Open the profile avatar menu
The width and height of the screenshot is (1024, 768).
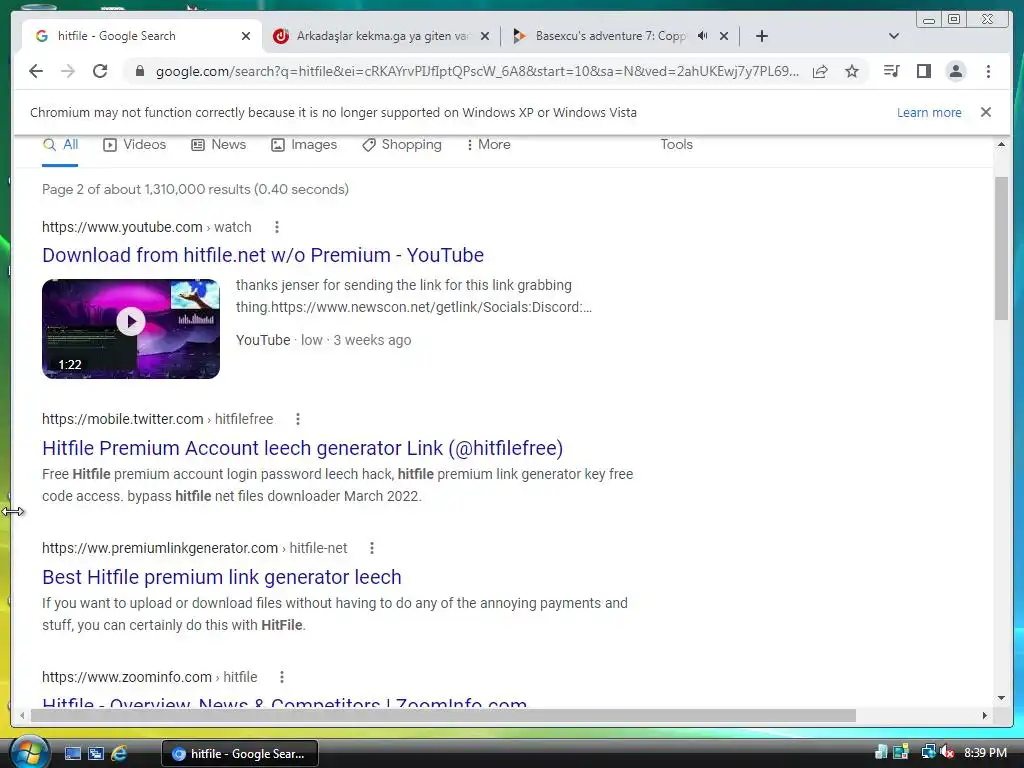[955, 71]
